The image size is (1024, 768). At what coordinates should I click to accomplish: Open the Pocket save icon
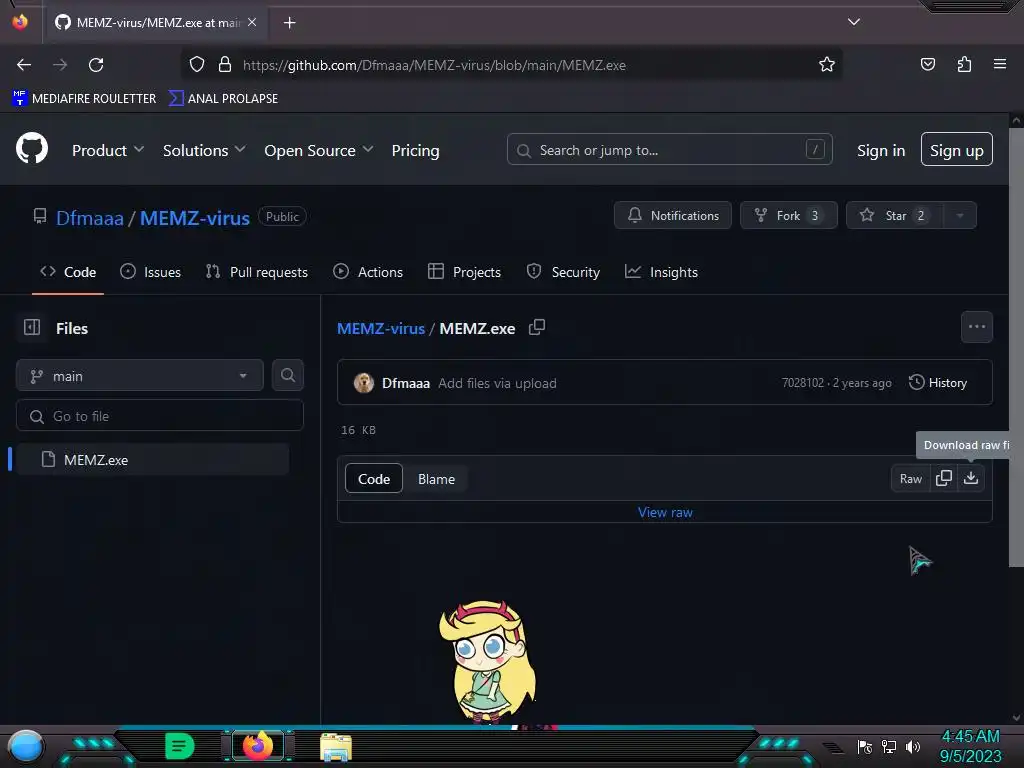pyautogui.click(x=927, y=64)
